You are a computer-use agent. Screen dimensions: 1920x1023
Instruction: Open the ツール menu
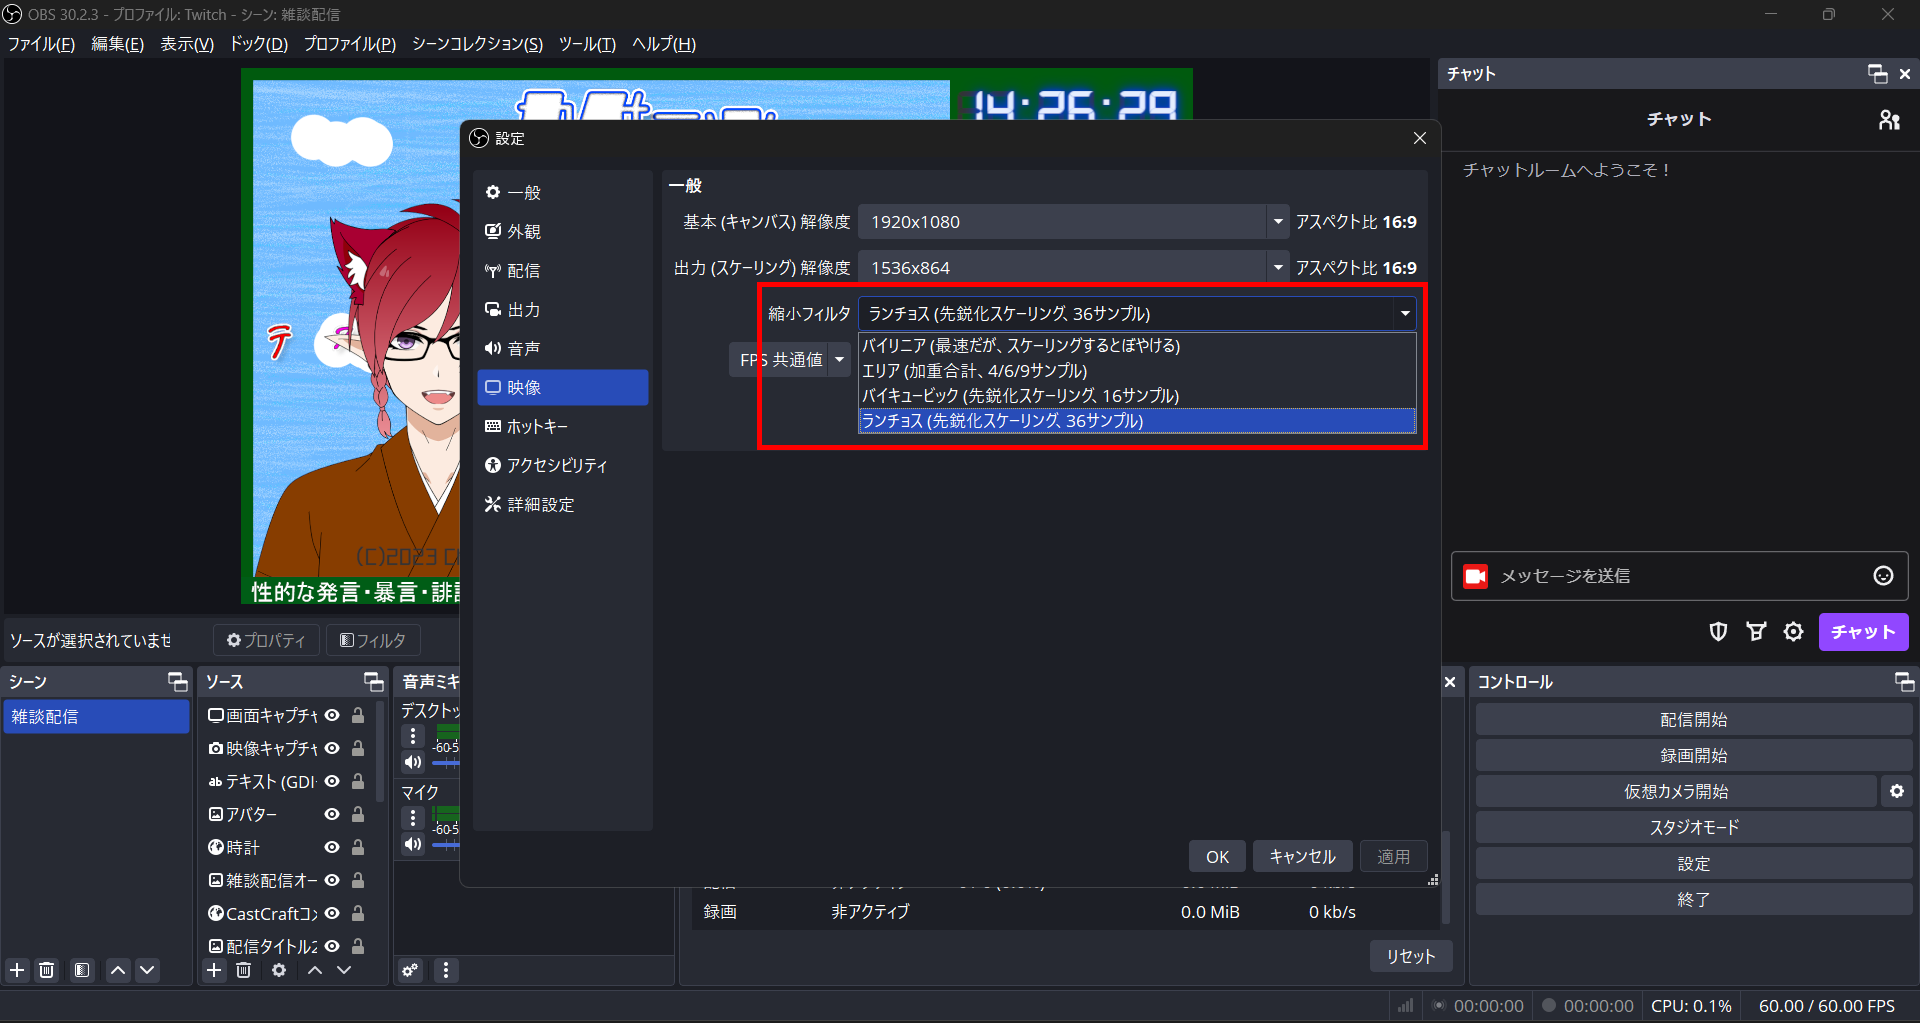(587, 44)
